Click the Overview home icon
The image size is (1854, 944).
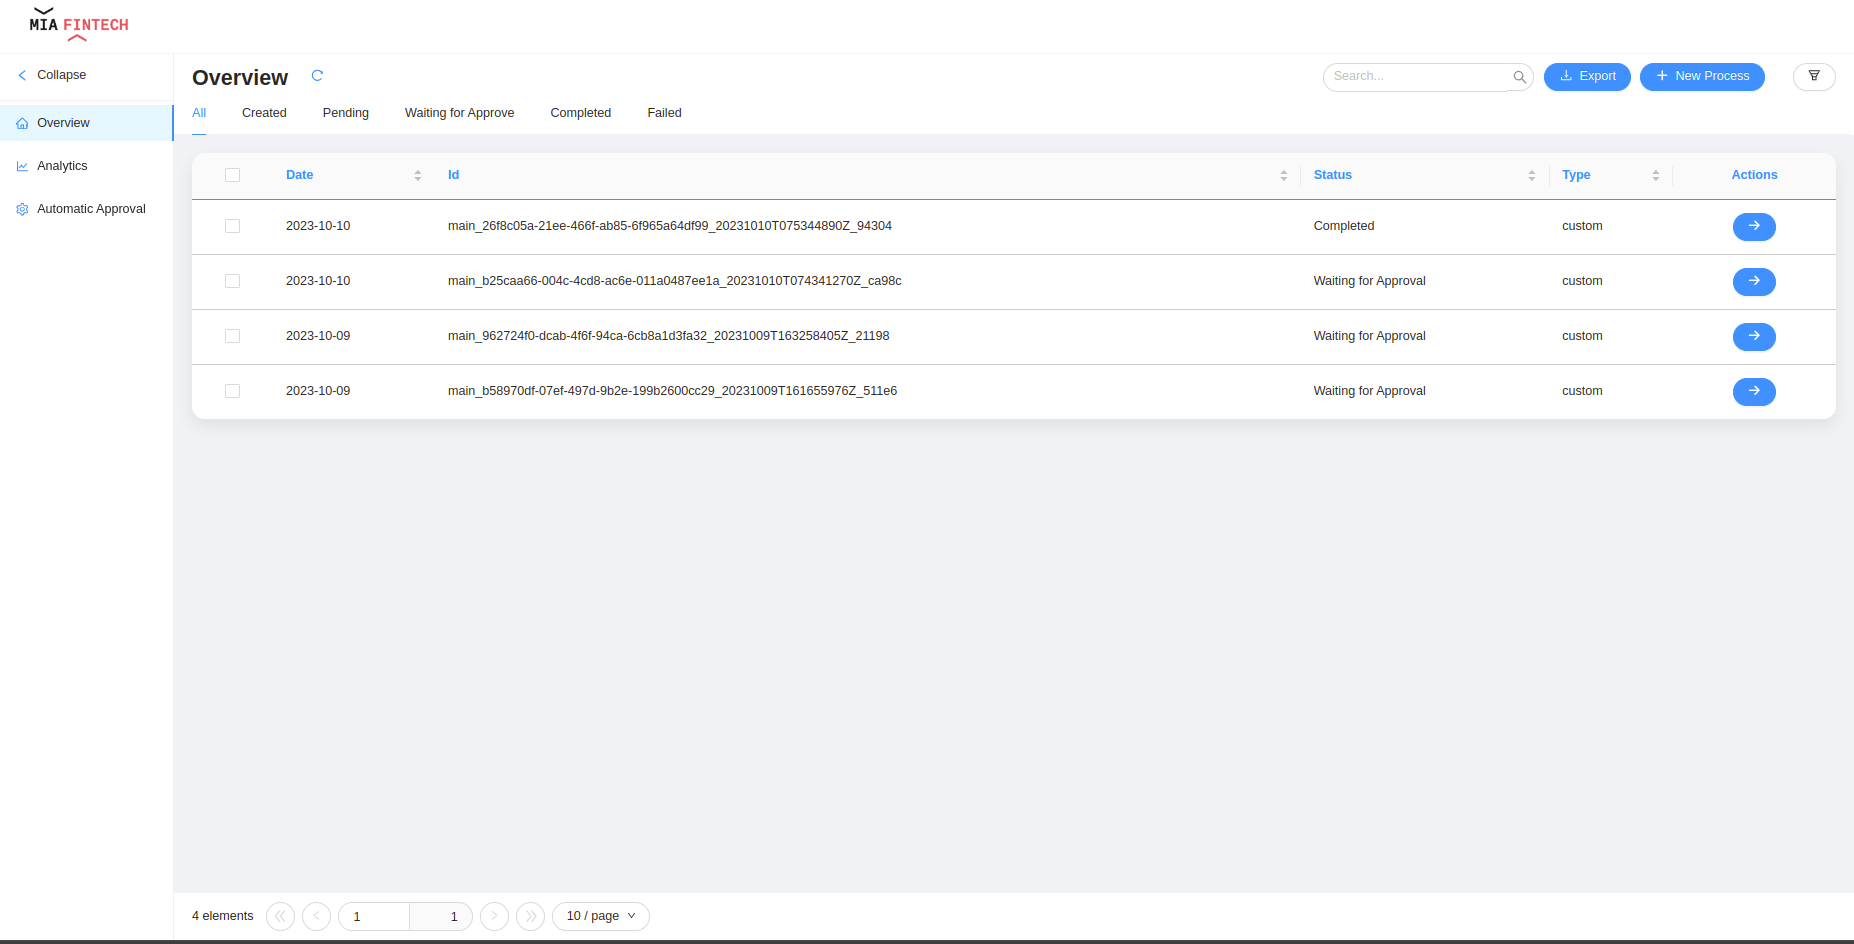(22, 122)
